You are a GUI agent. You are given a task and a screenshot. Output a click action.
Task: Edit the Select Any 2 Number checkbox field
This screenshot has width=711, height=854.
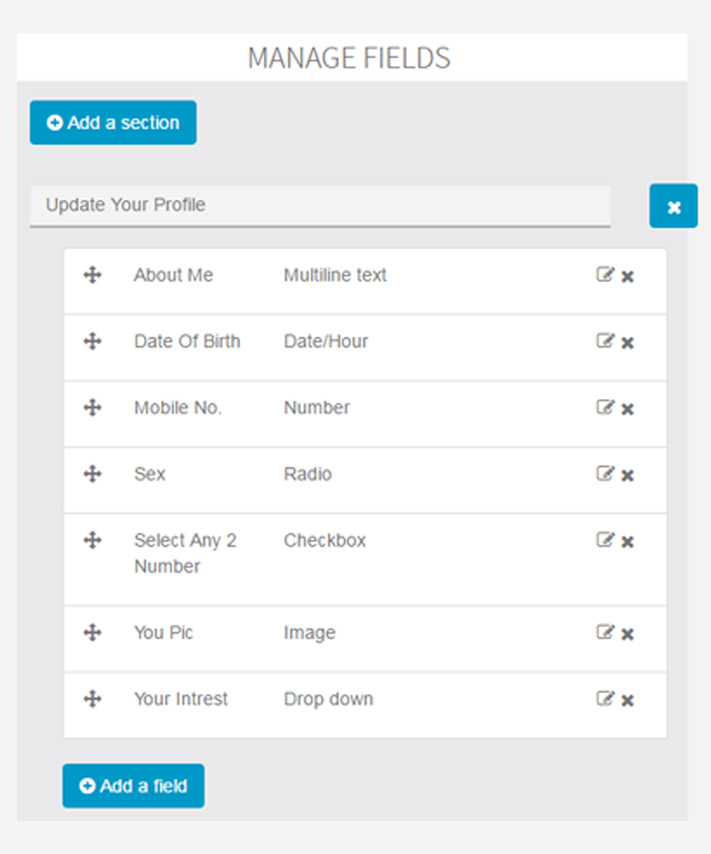click(x=605, y=540)
